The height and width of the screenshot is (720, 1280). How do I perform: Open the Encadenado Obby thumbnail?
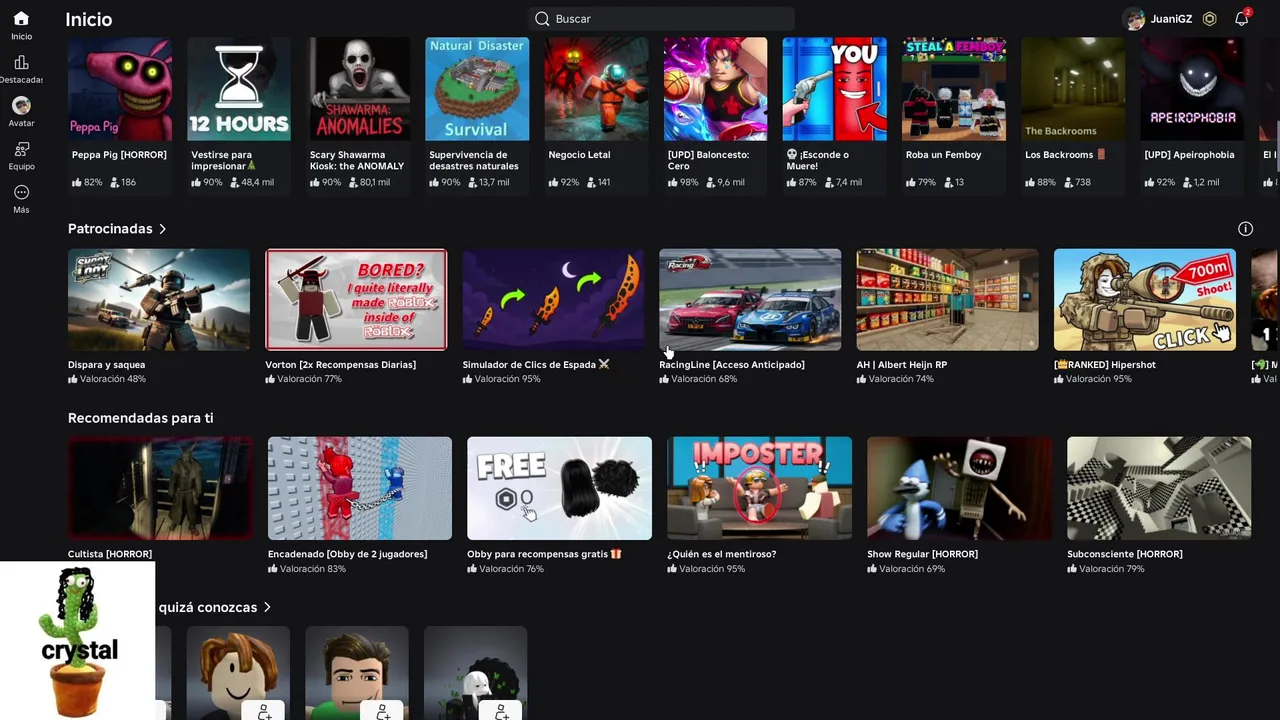[360, 488]
